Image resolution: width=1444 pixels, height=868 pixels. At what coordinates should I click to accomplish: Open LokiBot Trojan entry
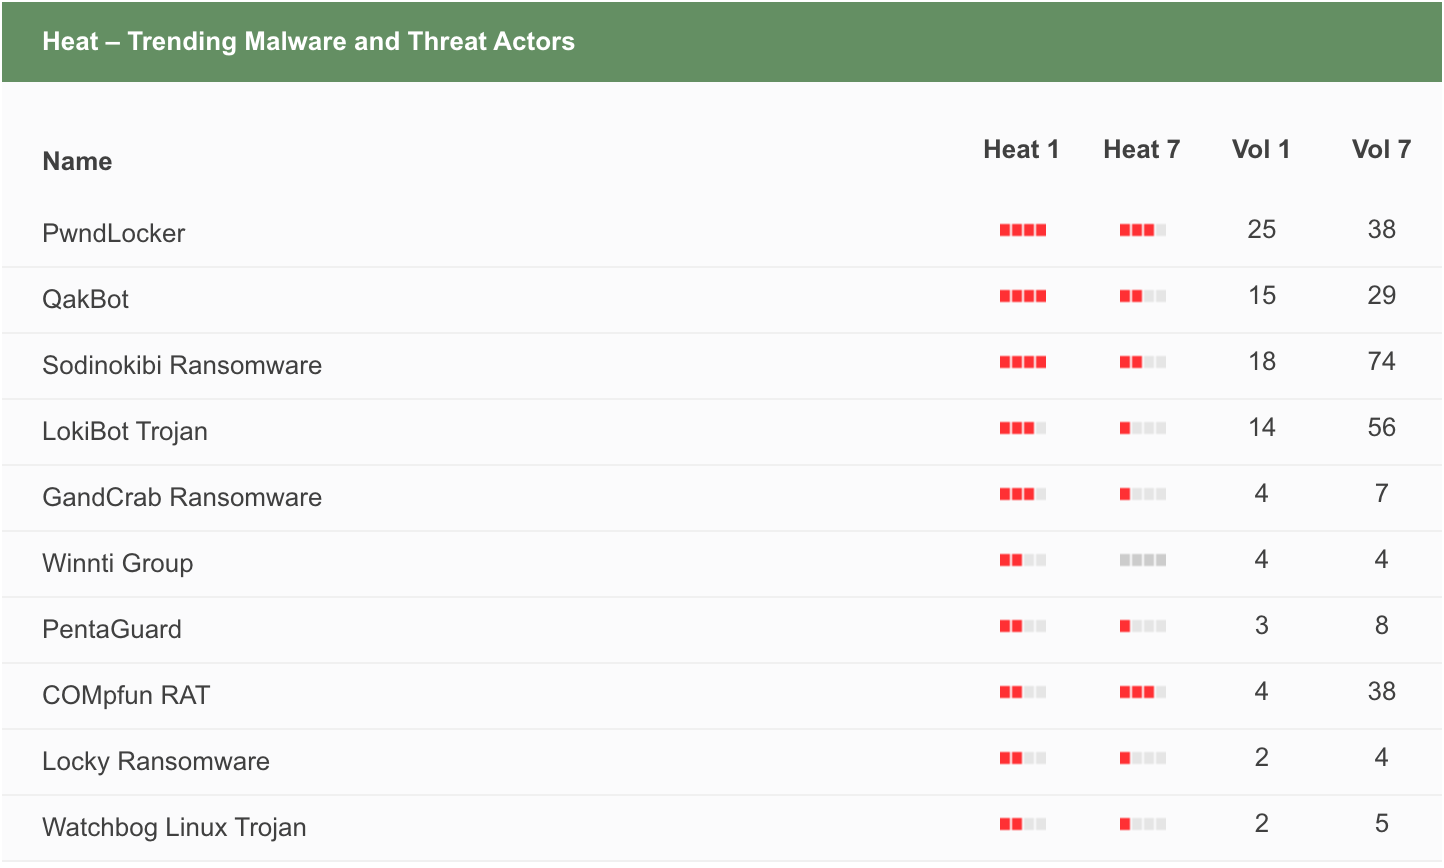125,431
